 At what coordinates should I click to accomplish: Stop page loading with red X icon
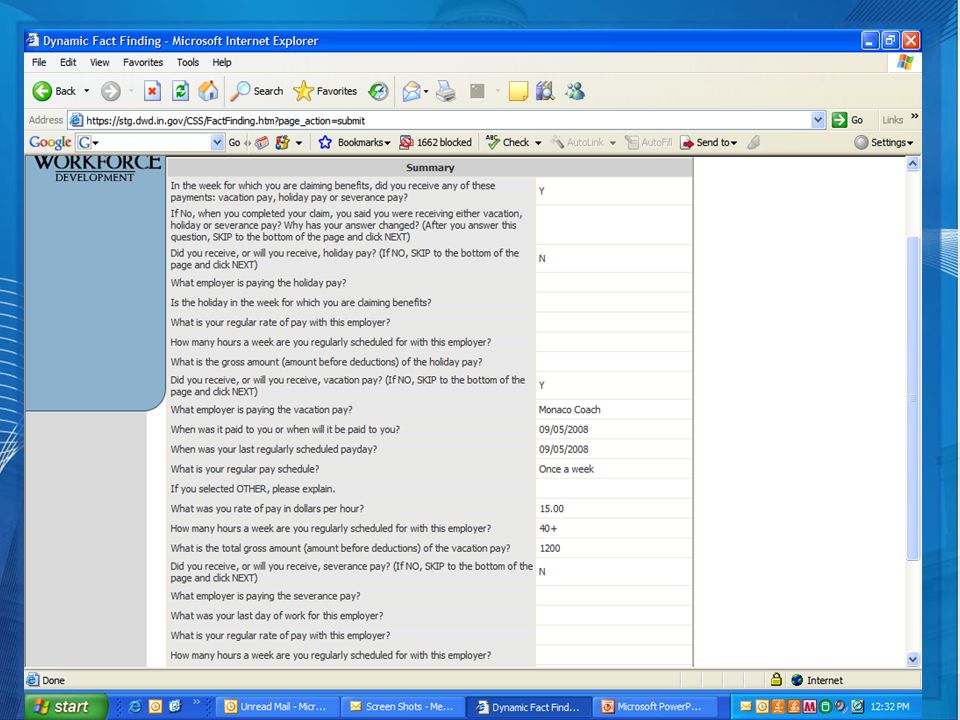point(152,91)
